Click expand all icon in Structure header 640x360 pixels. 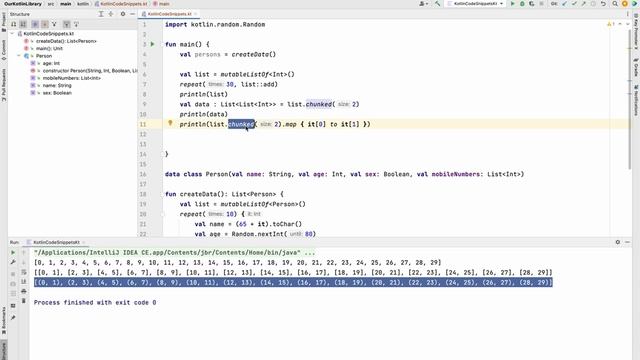point(101,14)
